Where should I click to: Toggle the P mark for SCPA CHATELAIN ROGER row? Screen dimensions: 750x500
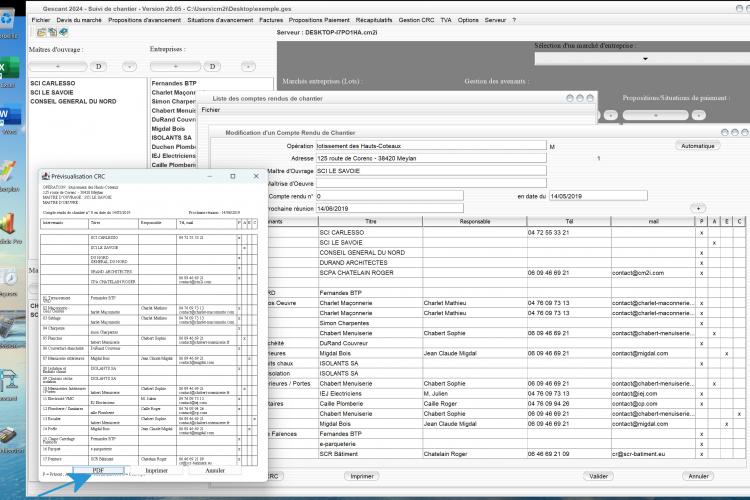pyautogui.click(x=702, y=273)
